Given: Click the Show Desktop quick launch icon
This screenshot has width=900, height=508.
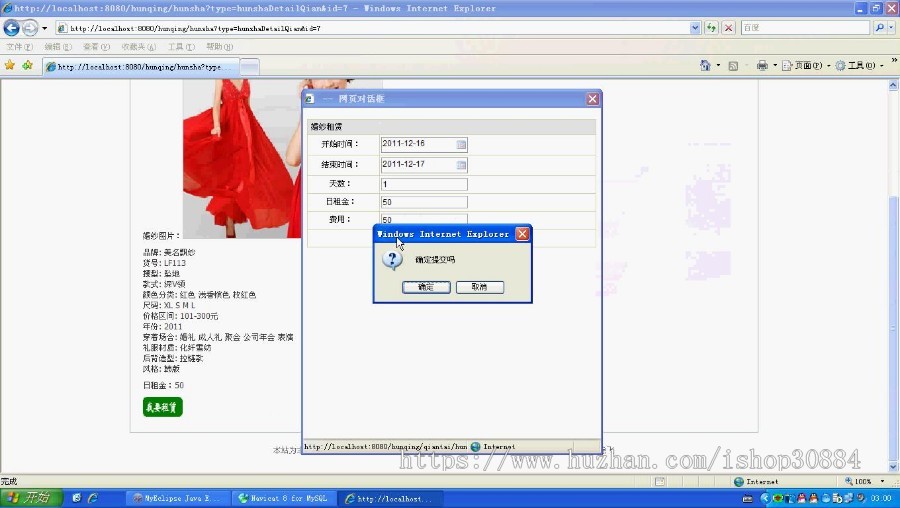Looking at the screenshot, I should (76, 498).
